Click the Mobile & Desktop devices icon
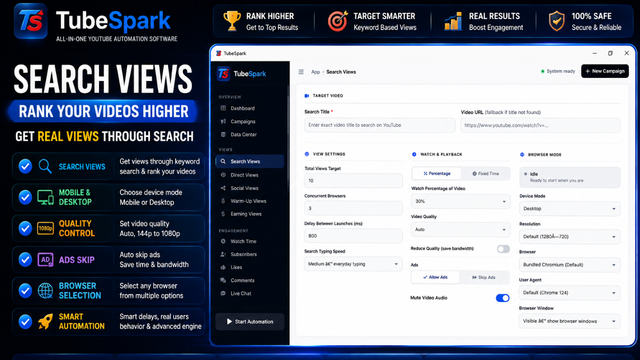Screen dimensions: 640x360 click(x=45, y=198)
